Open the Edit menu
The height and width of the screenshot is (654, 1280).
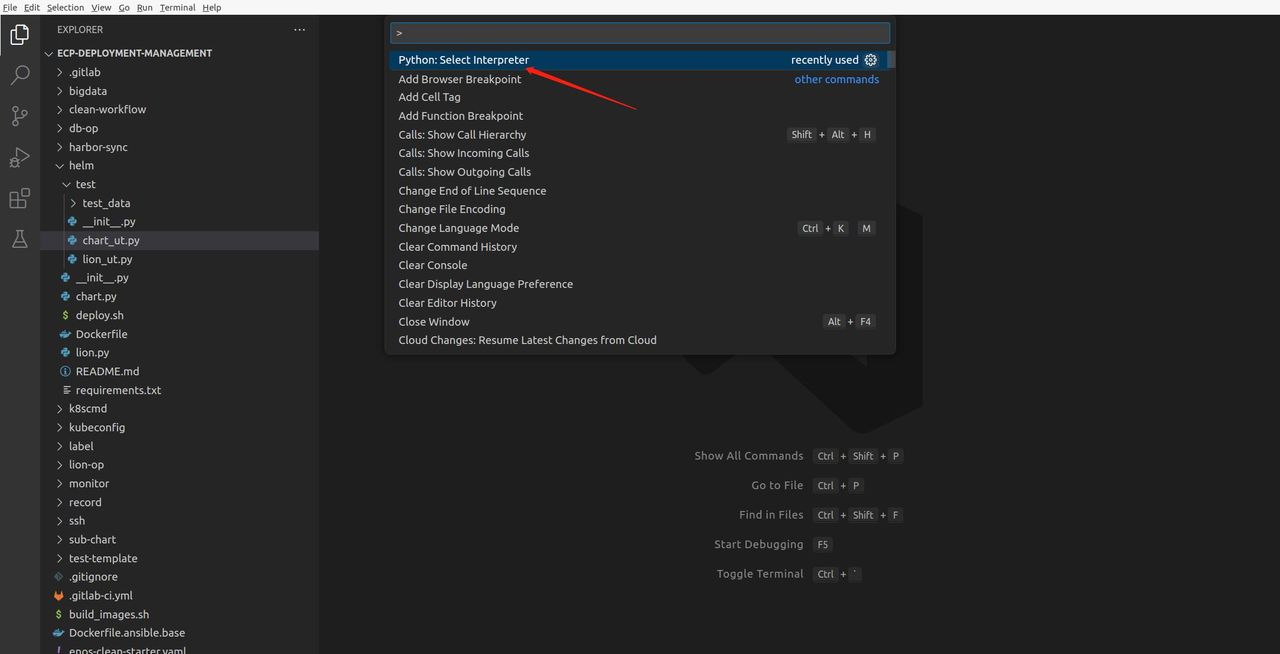(x=32, y=7)
